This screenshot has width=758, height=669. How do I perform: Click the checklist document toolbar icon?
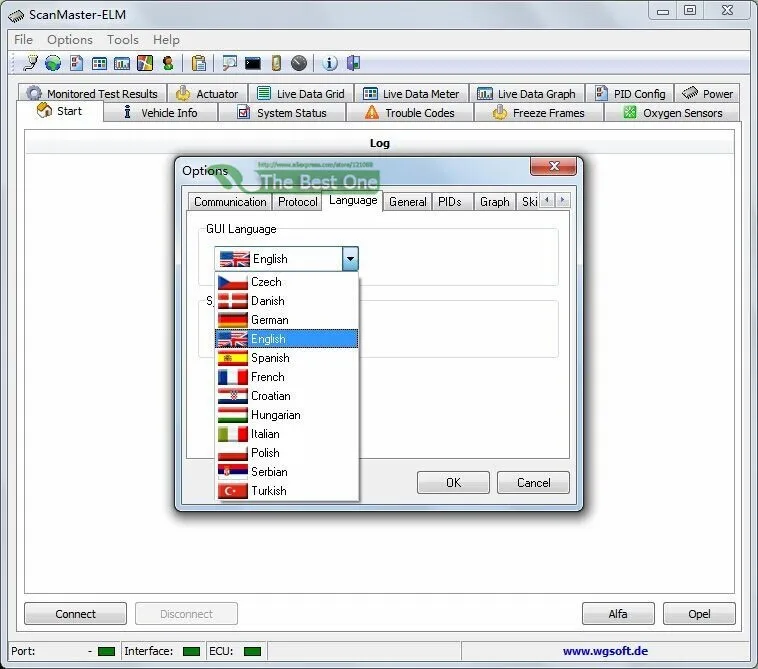point(76,63)
